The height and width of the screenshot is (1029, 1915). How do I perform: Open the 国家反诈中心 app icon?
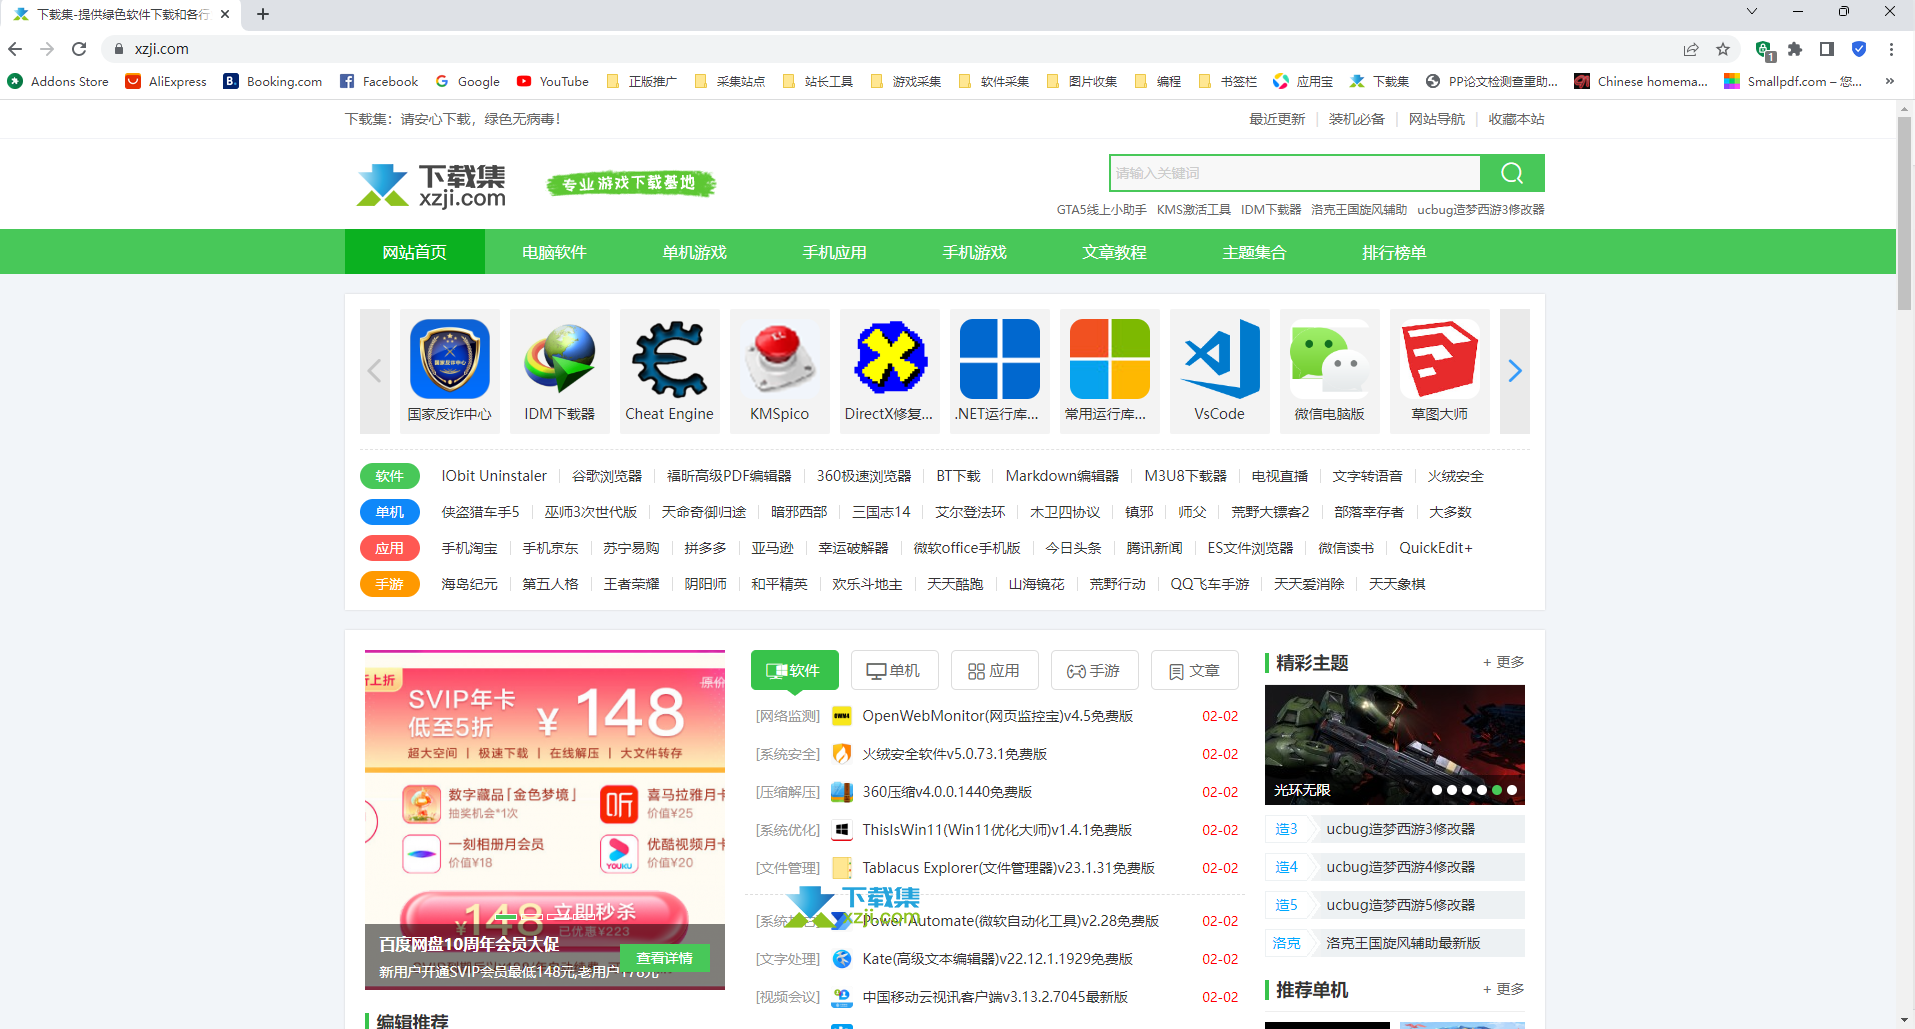point(449,359)
